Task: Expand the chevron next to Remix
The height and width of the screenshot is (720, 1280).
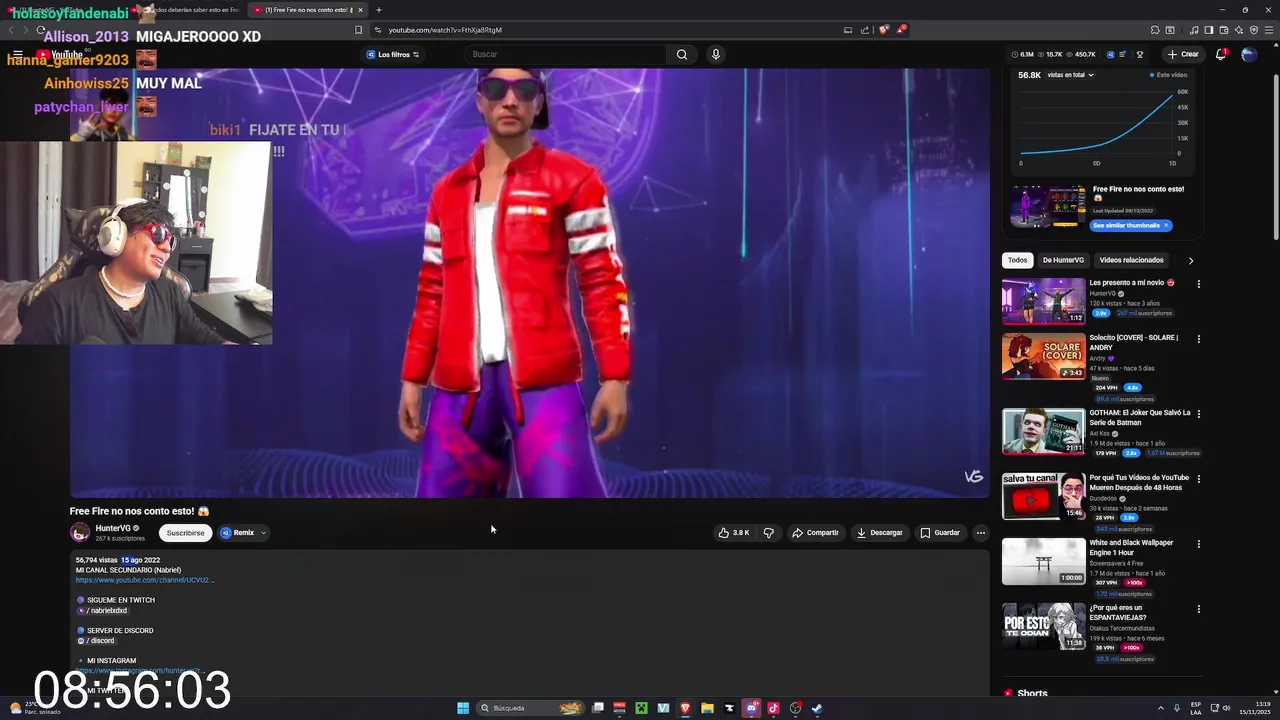Action: point(263,533)
